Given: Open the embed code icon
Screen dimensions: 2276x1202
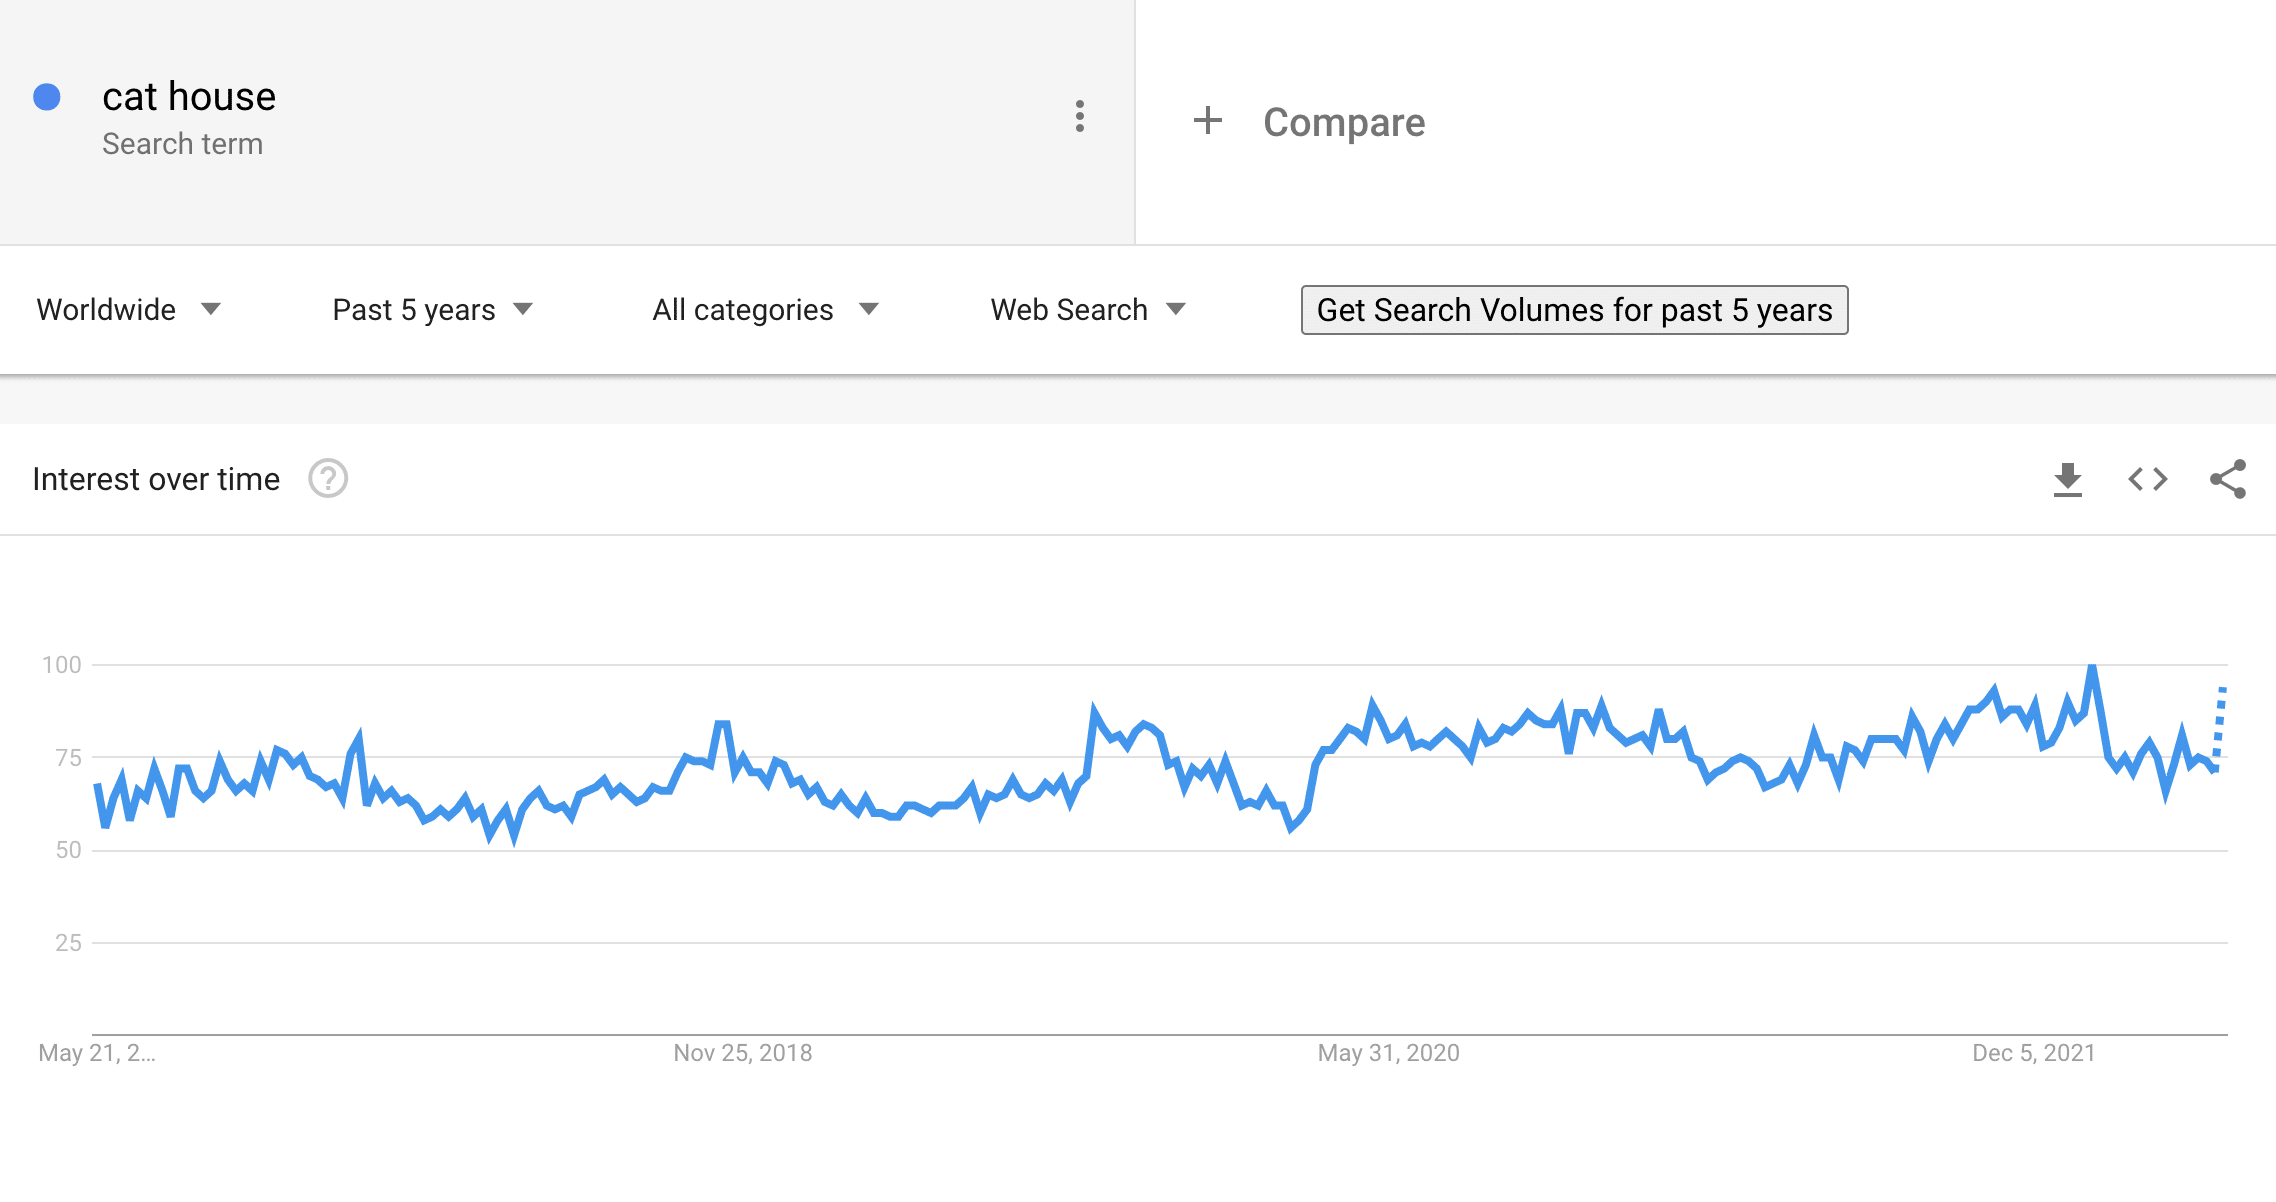Looking at the screenshot, I should (x=2147, y=480).
